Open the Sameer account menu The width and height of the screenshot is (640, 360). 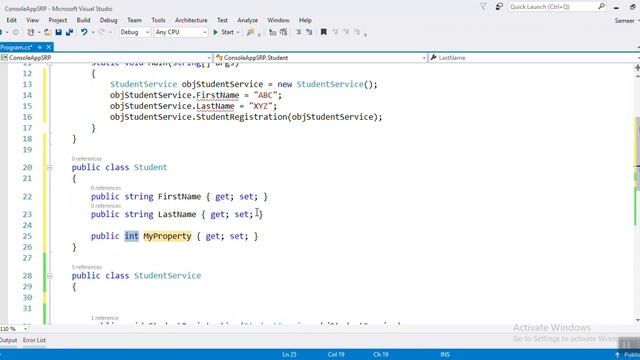(x=626, y=20)
